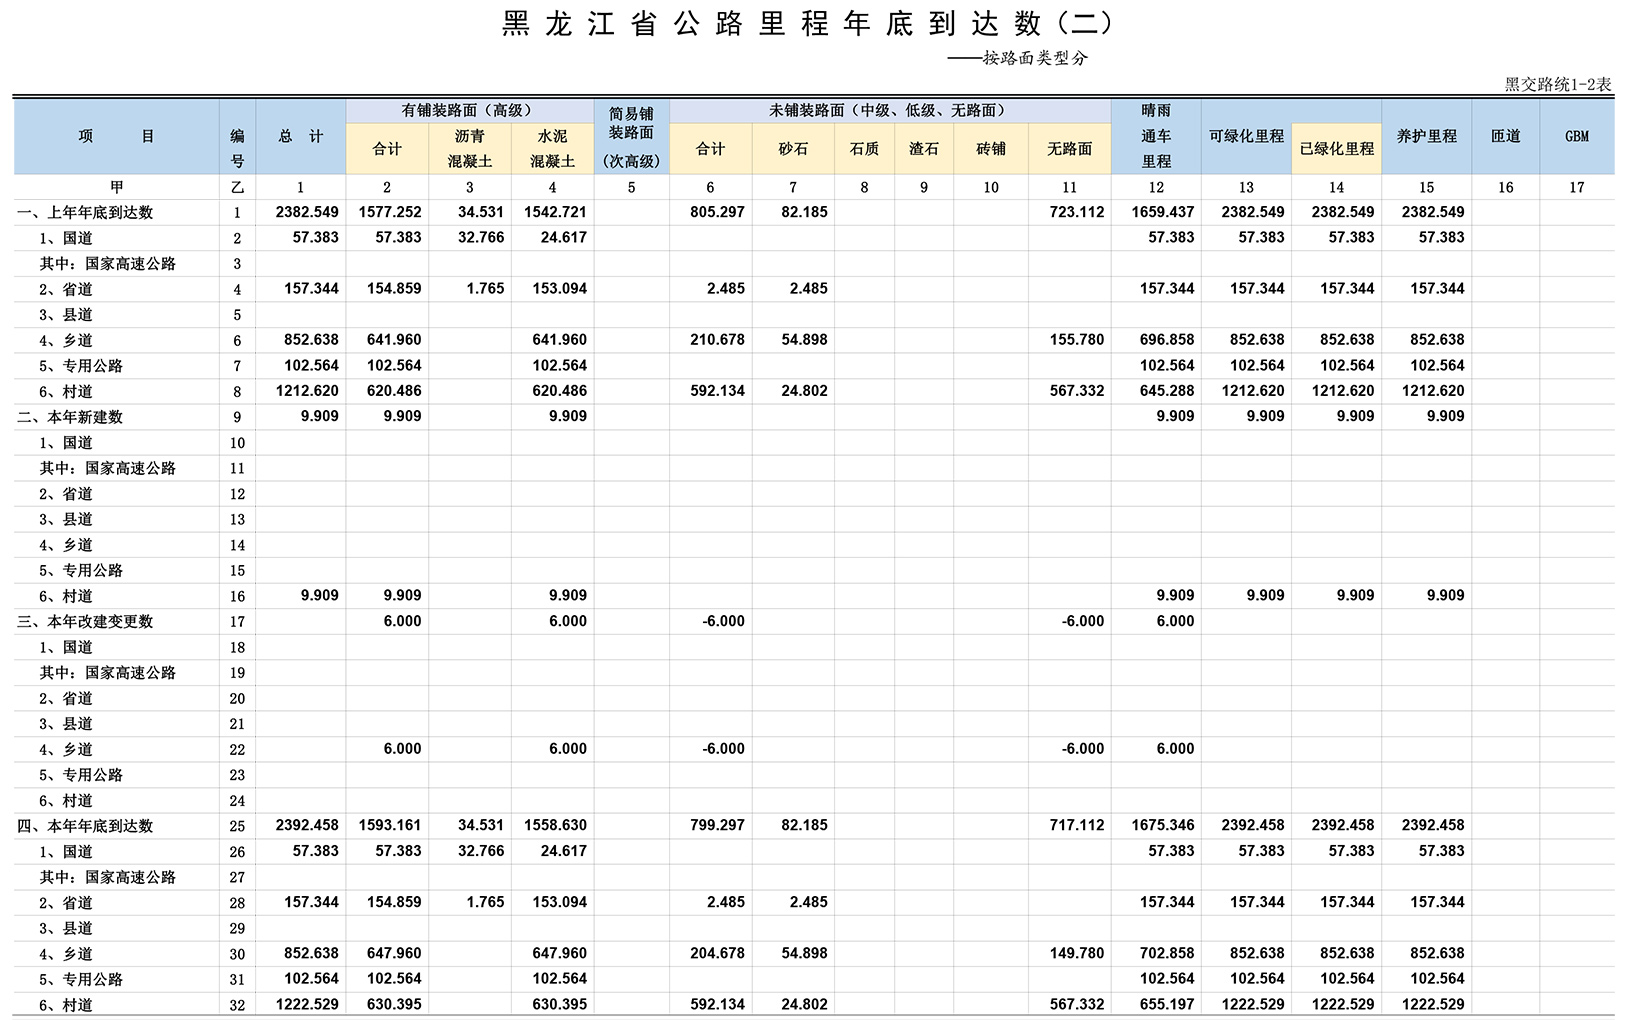
Task: Click value 717.112 in row 25
Action: tap(1077, 826)
